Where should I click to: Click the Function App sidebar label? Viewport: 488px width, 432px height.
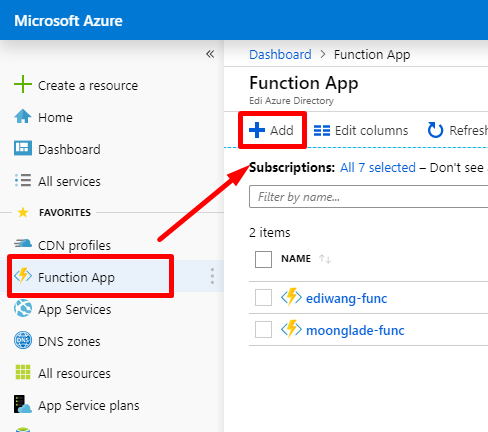pyautogui.click(x=76, y=278)
